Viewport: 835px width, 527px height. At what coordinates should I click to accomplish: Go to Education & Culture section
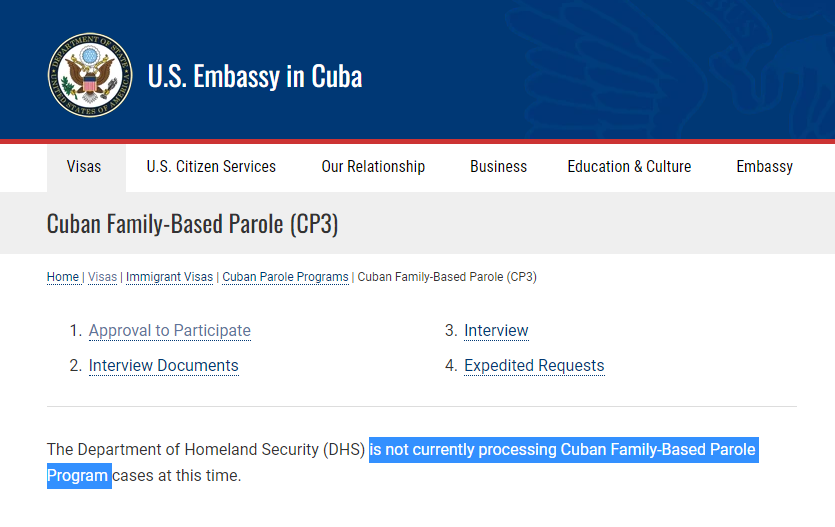(x=629, y=167)
